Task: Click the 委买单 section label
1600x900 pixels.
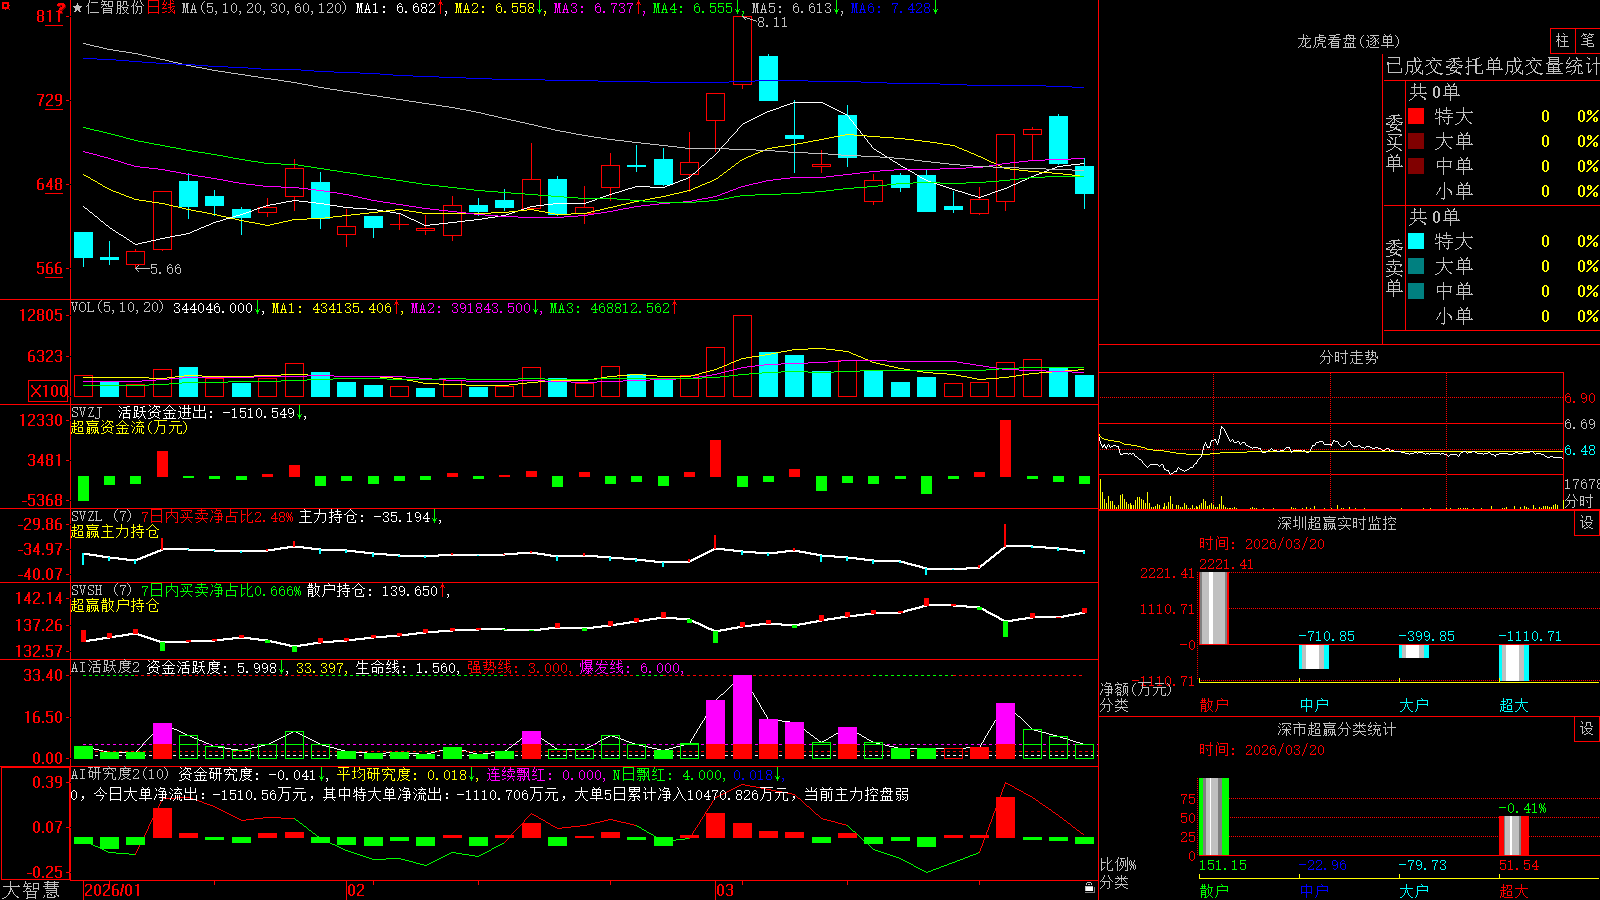Action: (1394, 142)
